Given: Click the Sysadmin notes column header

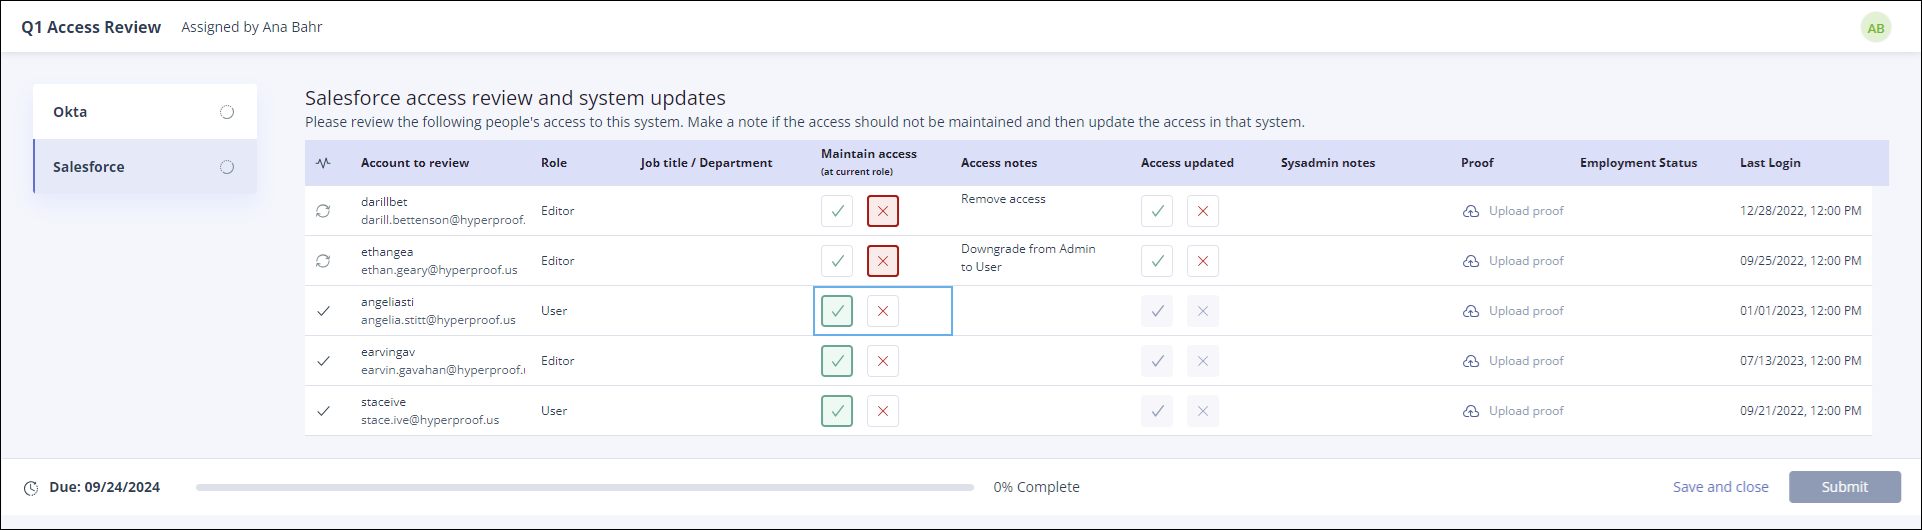Looking at the screenshot, I should [x=1328, y=163].
